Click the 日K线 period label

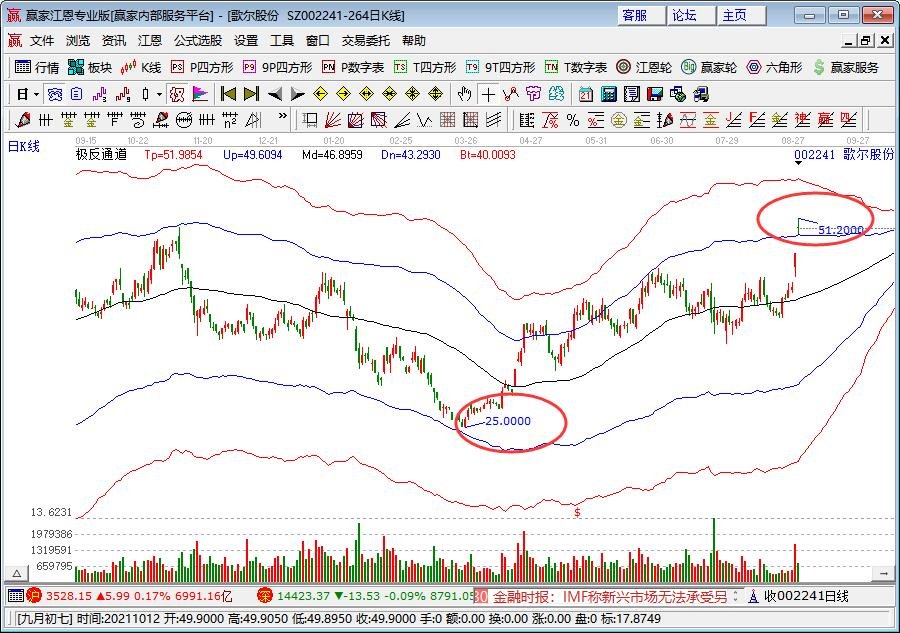pyautogui.click(x=24, y=146)
